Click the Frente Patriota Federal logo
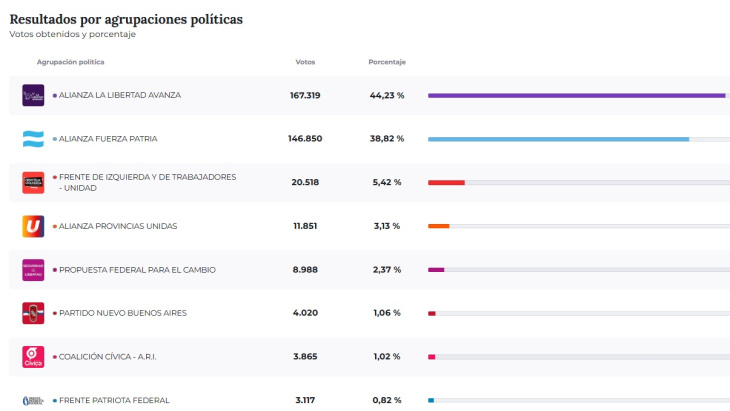 coord(33,400)
